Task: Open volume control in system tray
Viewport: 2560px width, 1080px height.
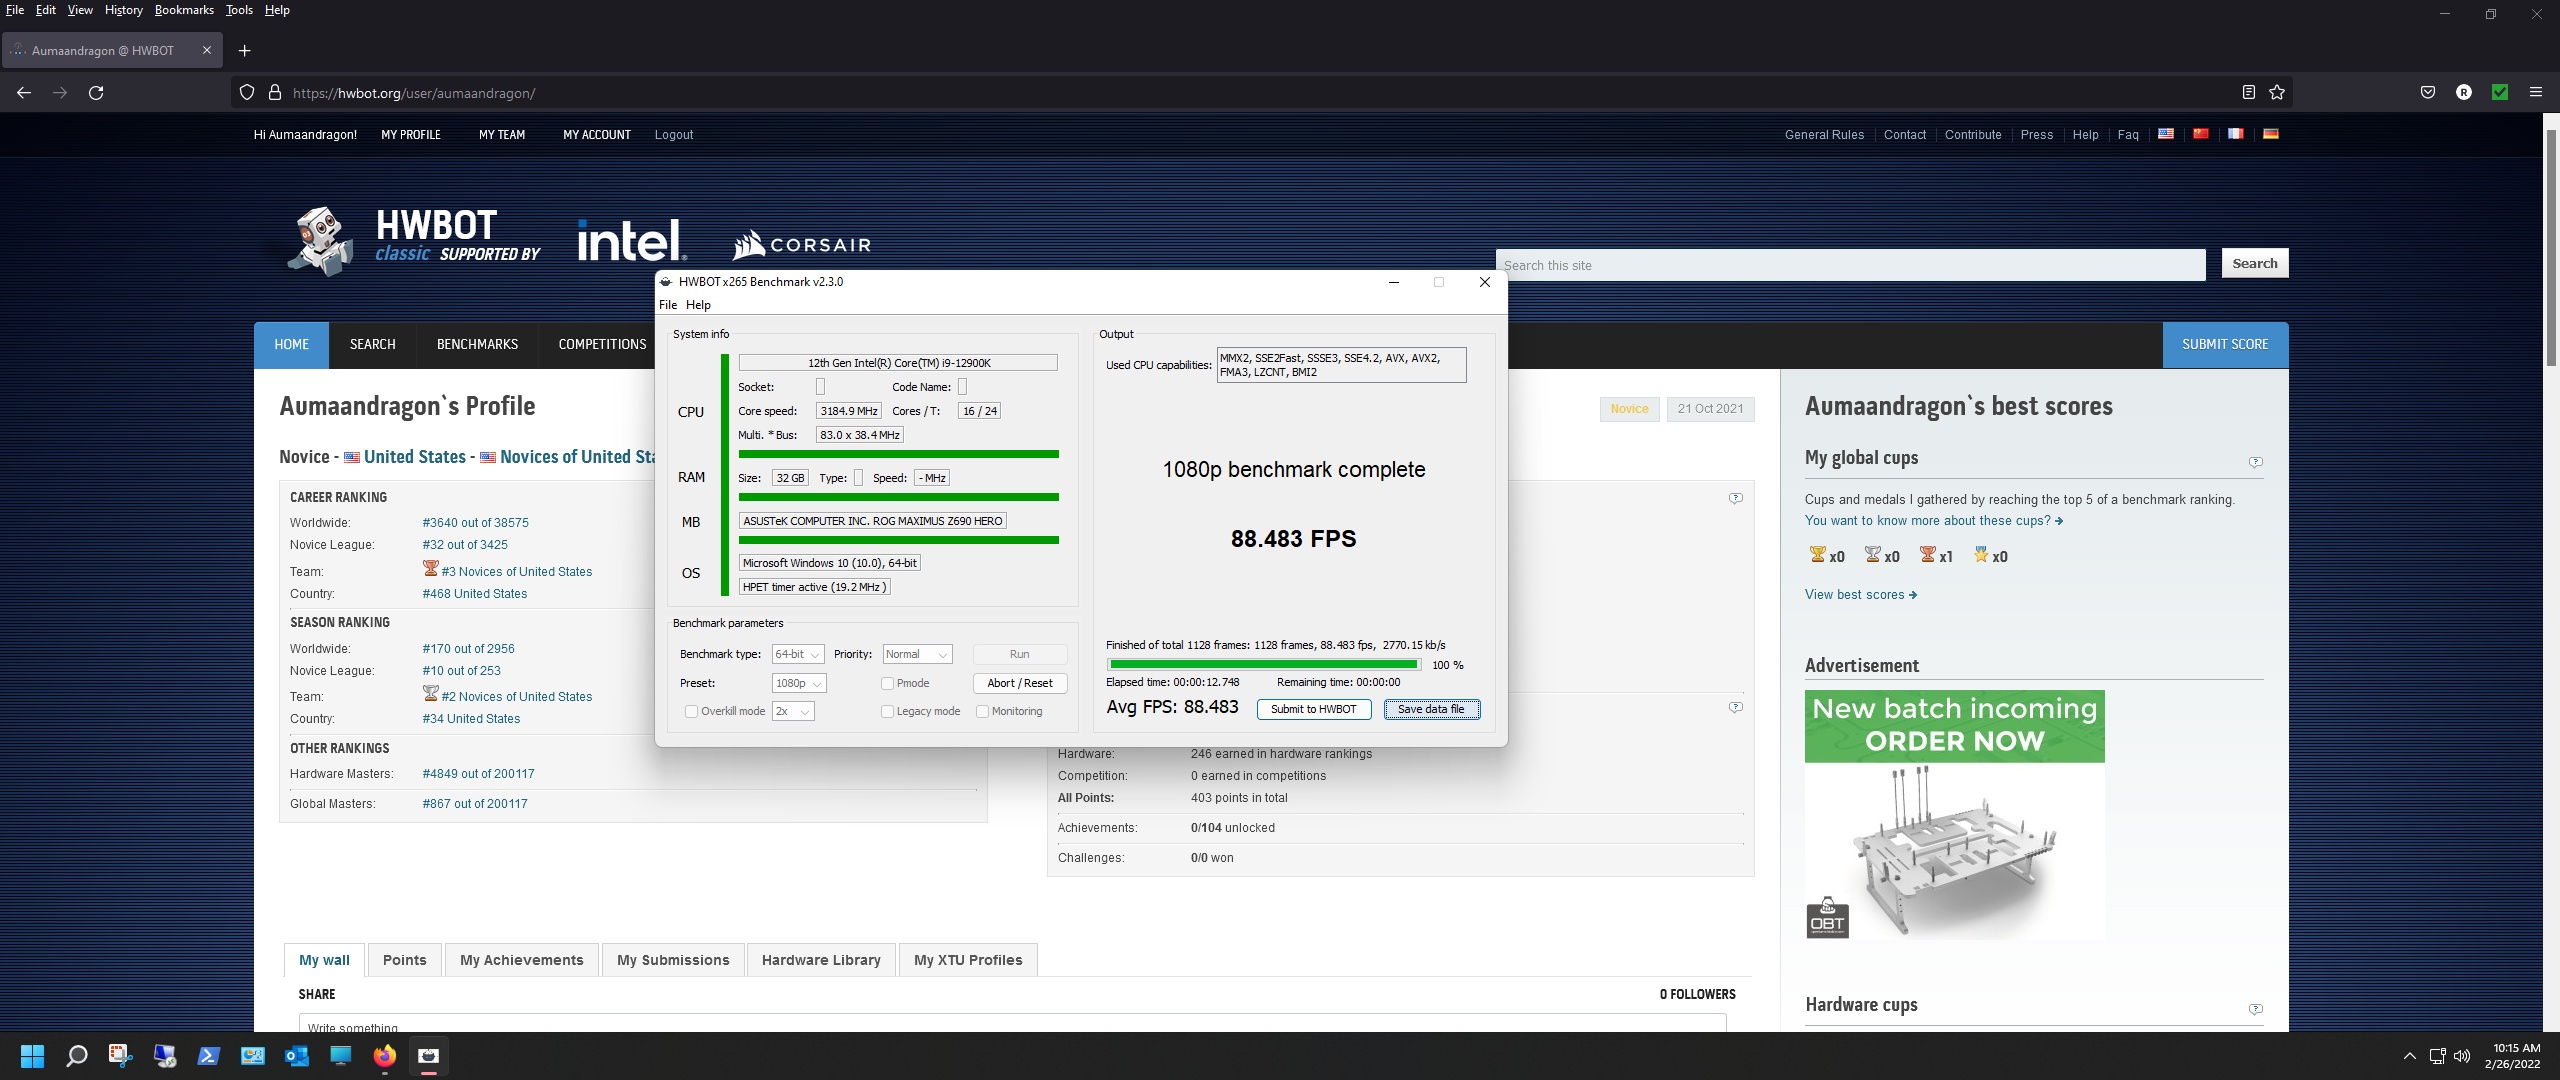Action: coord(2462,1056)
